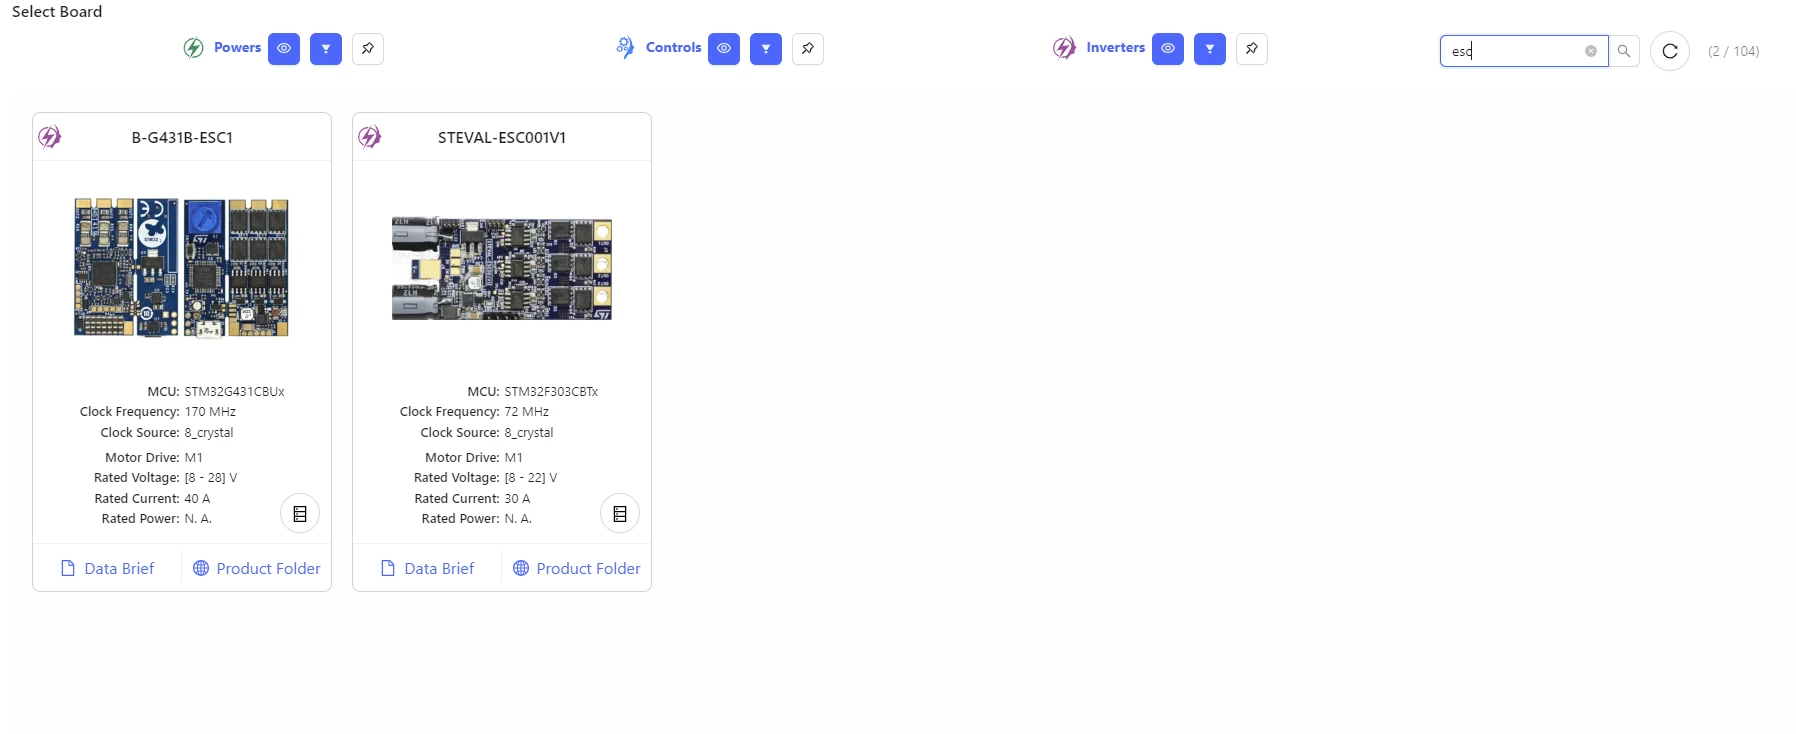Viewport: 1796px width, 734px height.
Task: Open the Product Folder for B-G431B-ESC1
Action: tap(257, 568)
